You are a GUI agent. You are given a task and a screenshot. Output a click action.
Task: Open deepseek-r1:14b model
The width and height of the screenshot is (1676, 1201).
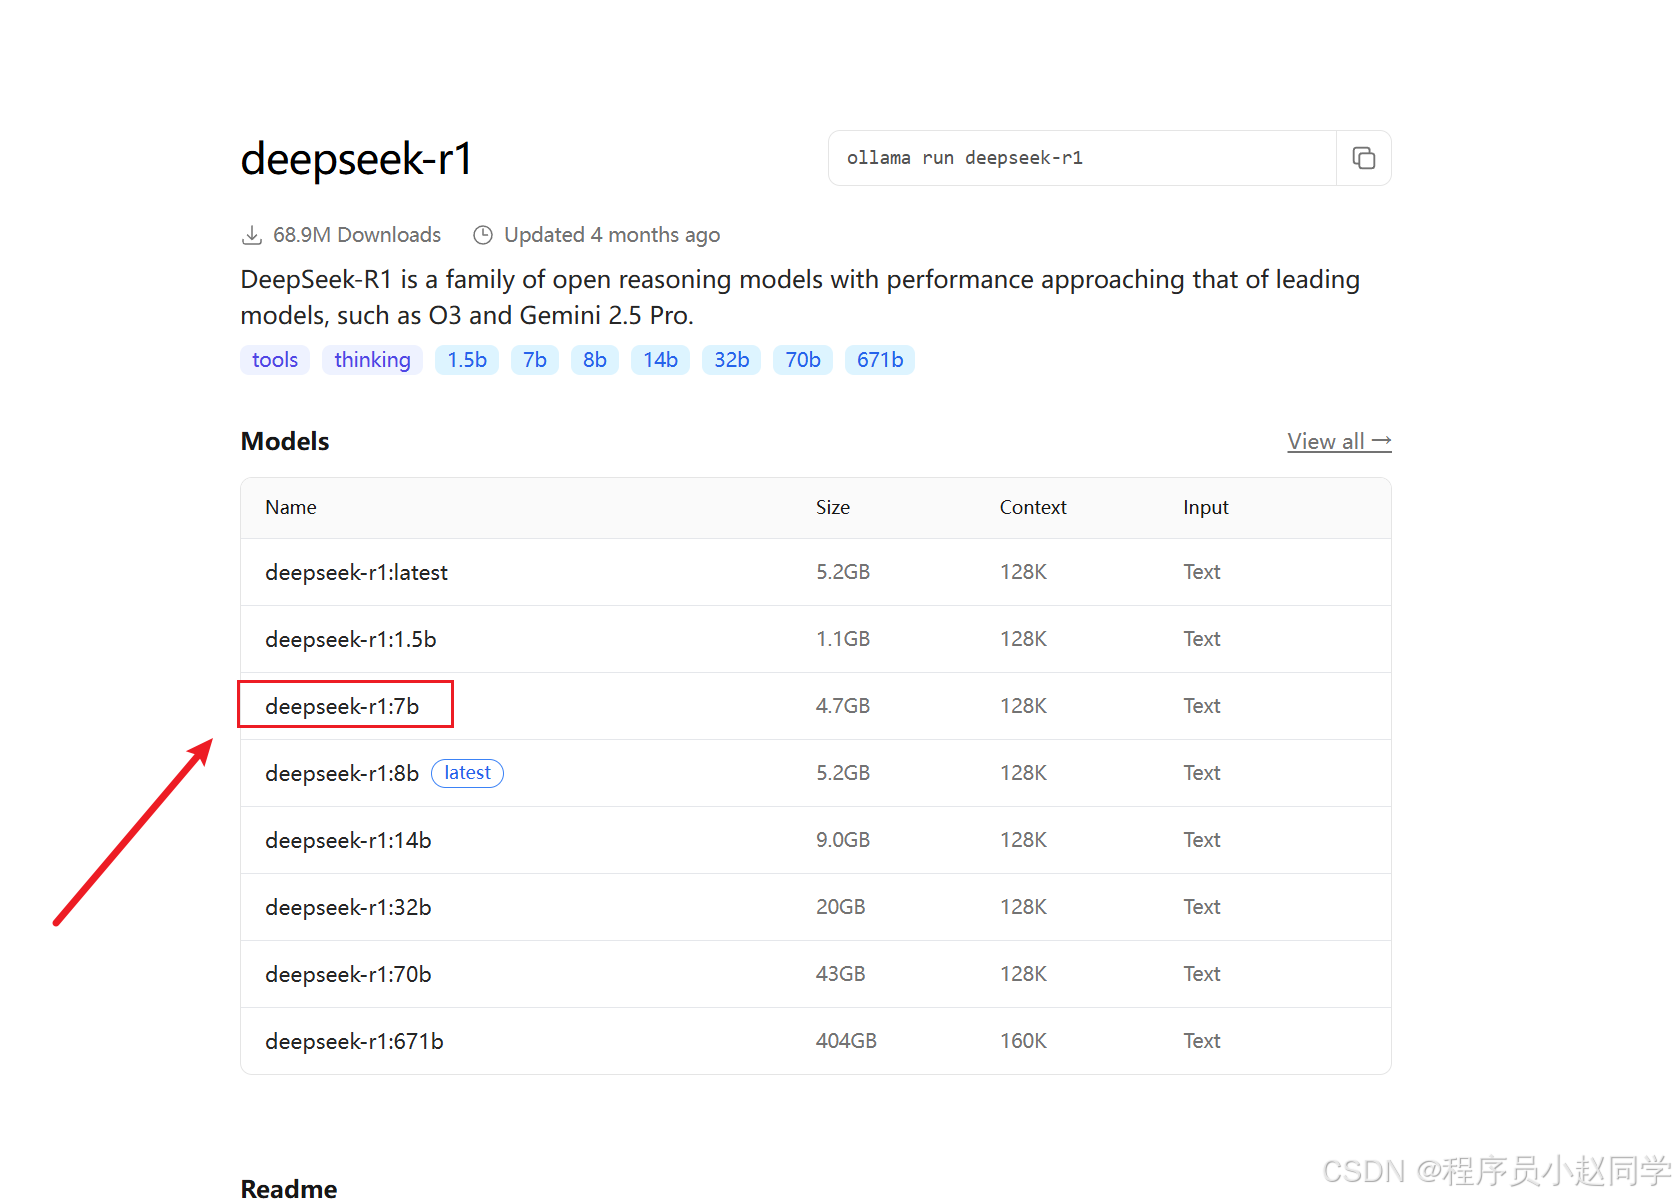point(348,840)
